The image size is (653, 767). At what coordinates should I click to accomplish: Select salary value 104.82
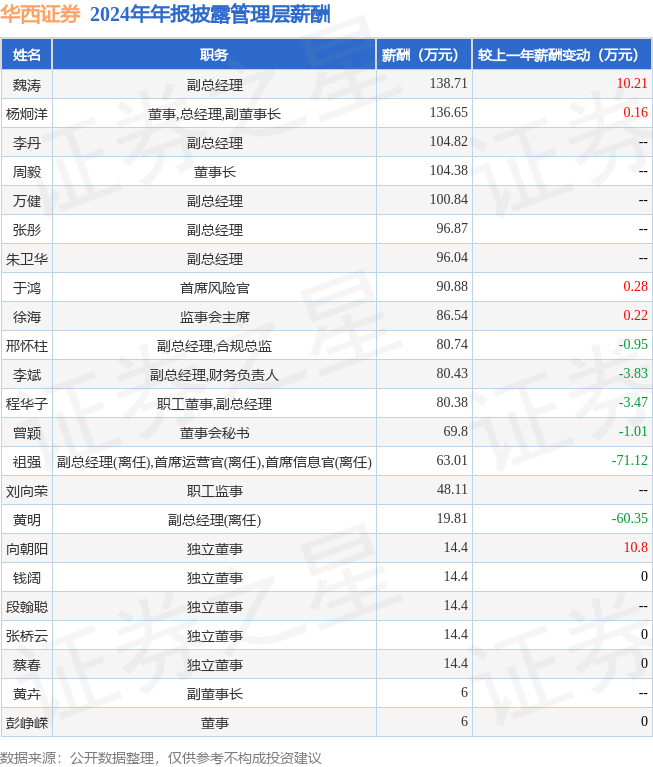[449, 141]
